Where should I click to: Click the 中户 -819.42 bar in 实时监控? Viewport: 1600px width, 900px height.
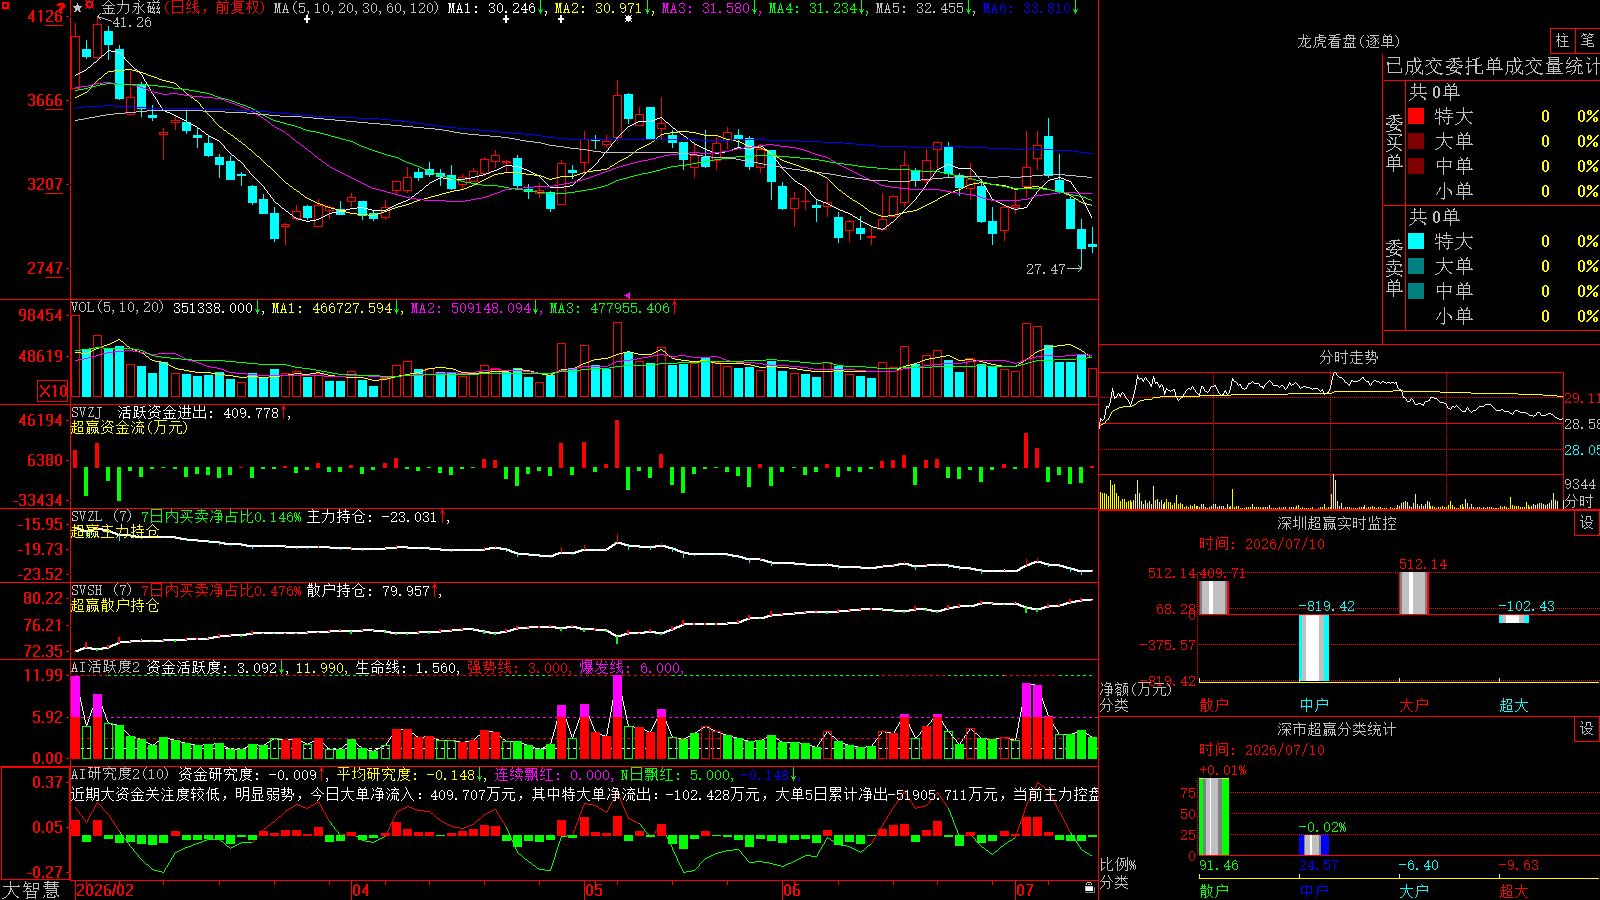1313,648
